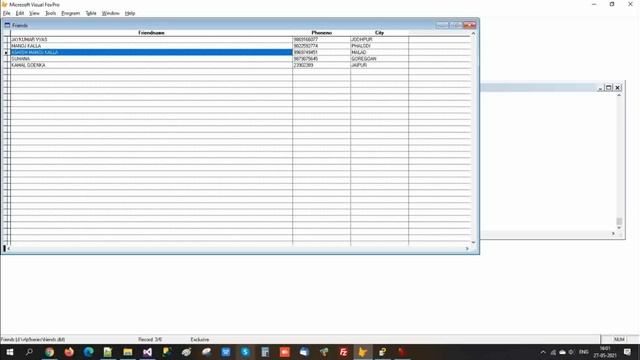Click the NUM indicator in status bar
This screenshot has height=360, width=640.
[x=619, y=340]
